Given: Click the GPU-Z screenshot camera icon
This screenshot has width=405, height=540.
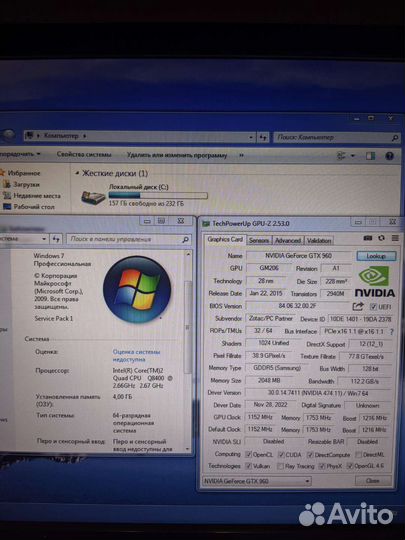Looking at the screenshot, I should [368, 238].
